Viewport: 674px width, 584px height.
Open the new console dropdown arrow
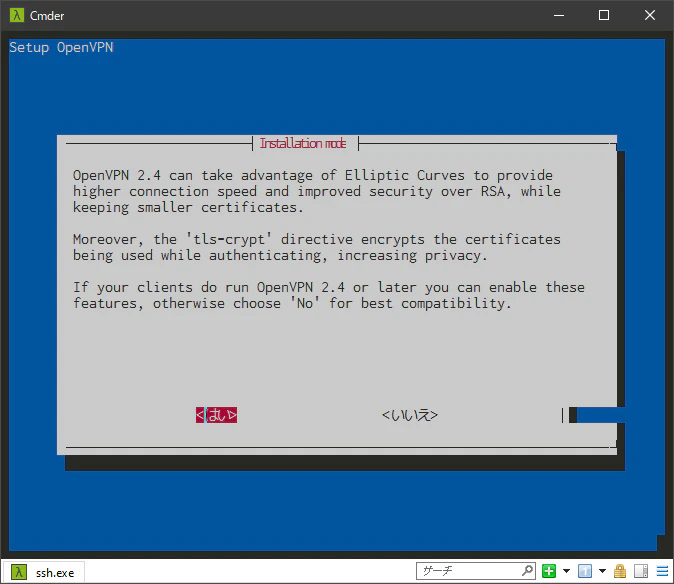click(x=566, y=571)
